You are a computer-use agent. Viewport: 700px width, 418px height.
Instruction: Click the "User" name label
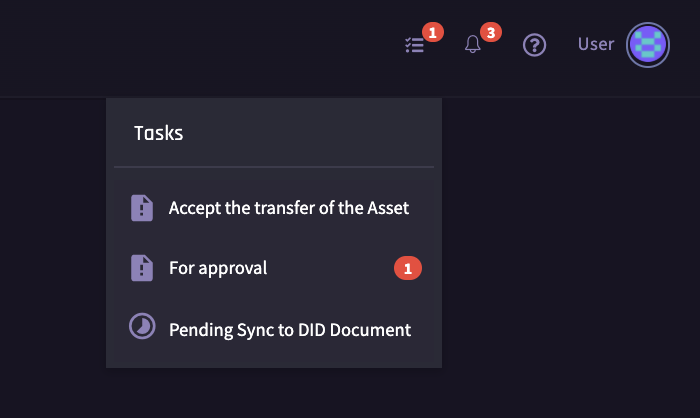coord(596,44)
